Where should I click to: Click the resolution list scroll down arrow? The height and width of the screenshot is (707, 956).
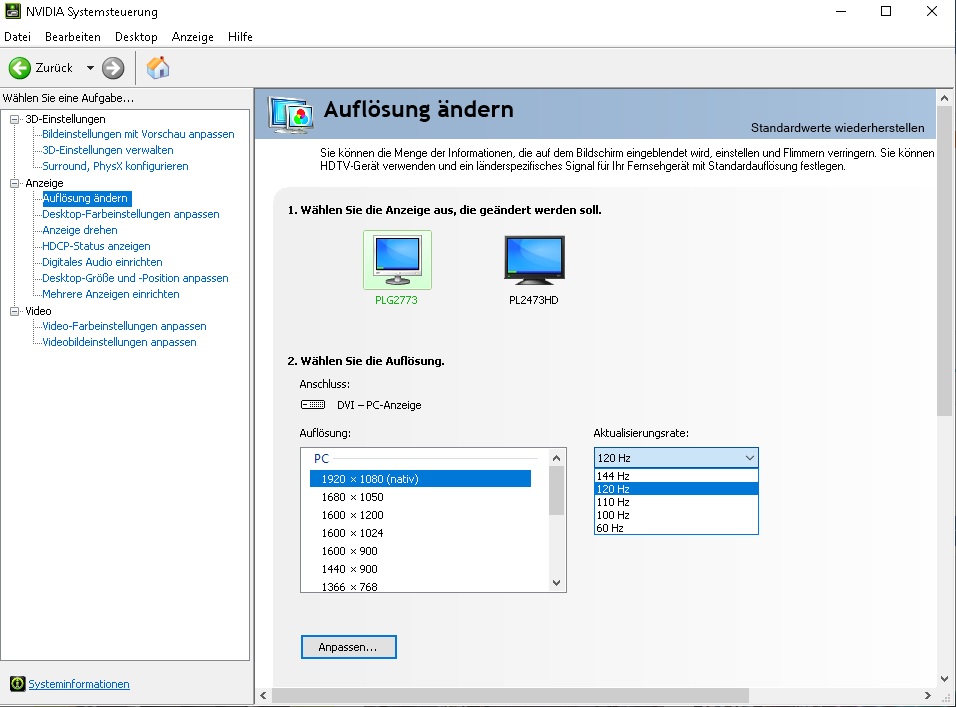(556, 583)
